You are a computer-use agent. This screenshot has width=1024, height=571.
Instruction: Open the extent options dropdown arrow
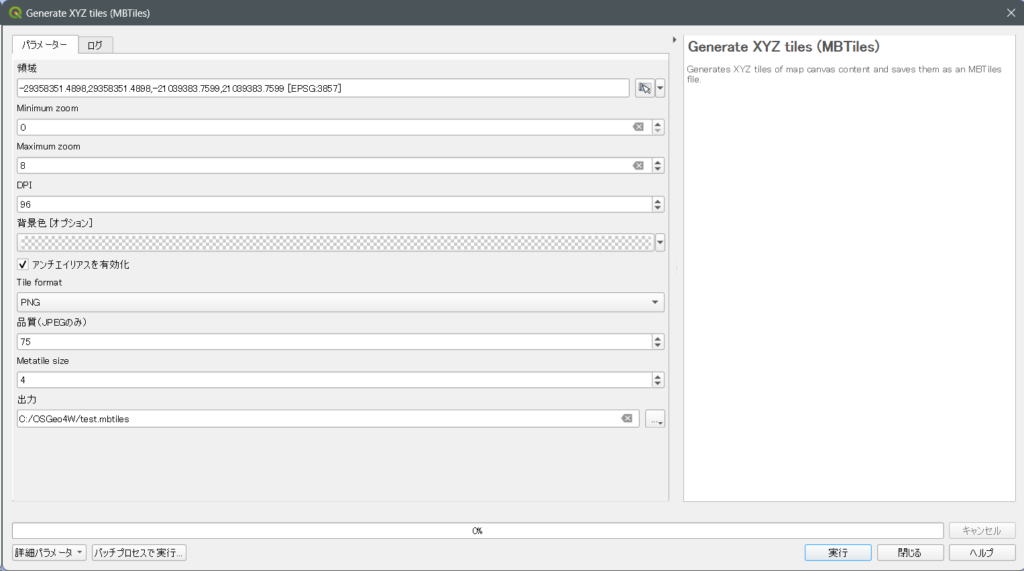(x=660, y=88)
